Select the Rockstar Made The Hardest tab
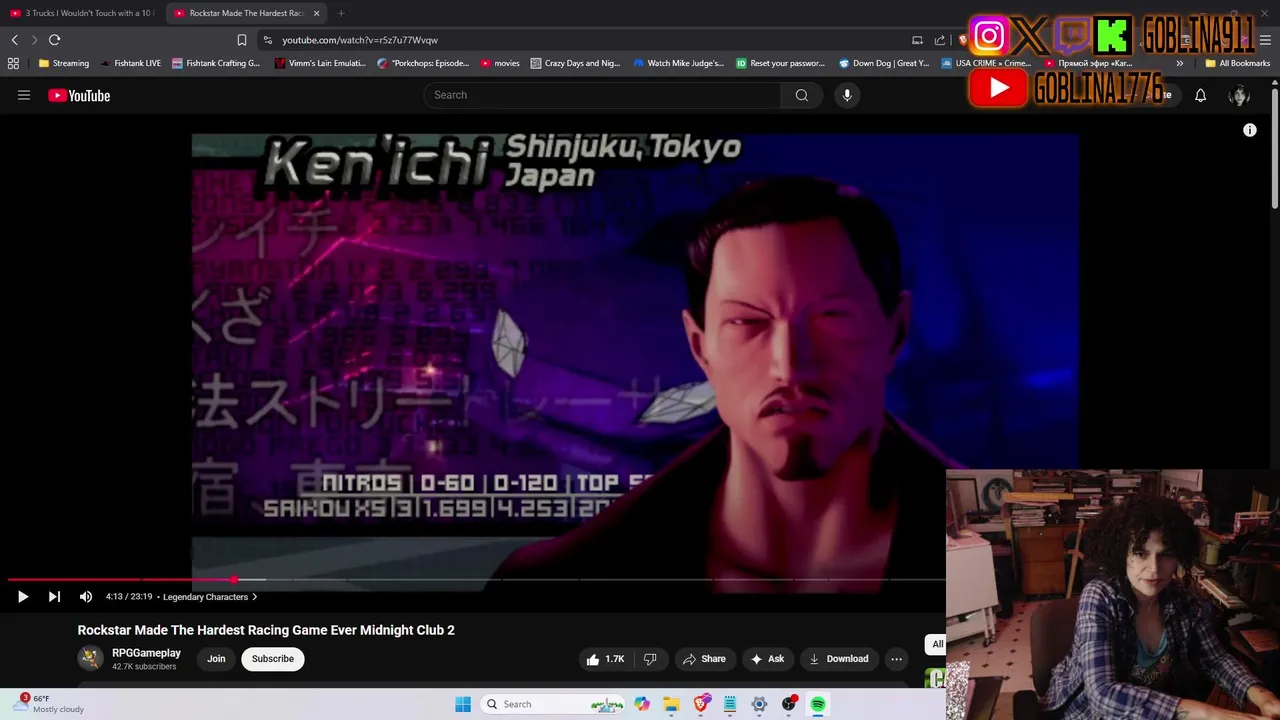This screenshot has height=720, width=1280. (x=246, y=13)
